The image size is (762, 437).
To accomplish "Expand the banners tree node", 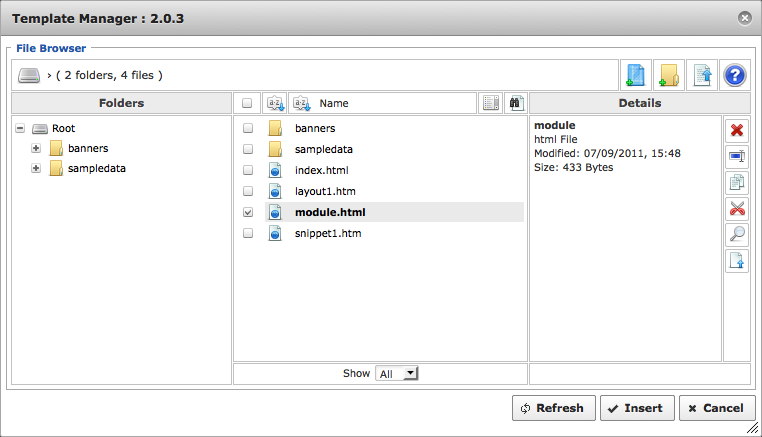I will (x=36, y=148).
